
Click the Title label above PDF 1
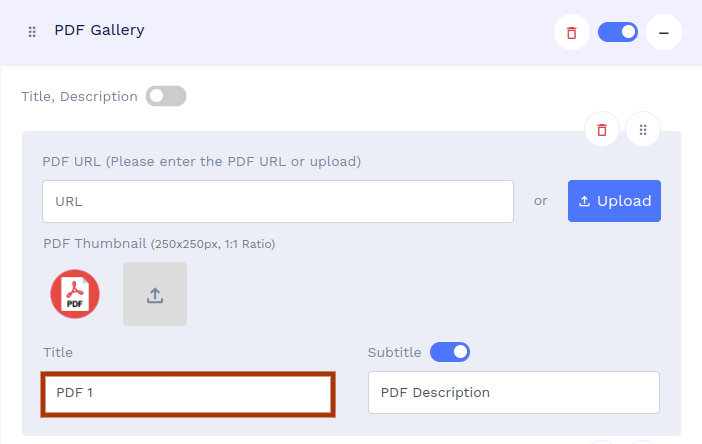pos(58,353)
